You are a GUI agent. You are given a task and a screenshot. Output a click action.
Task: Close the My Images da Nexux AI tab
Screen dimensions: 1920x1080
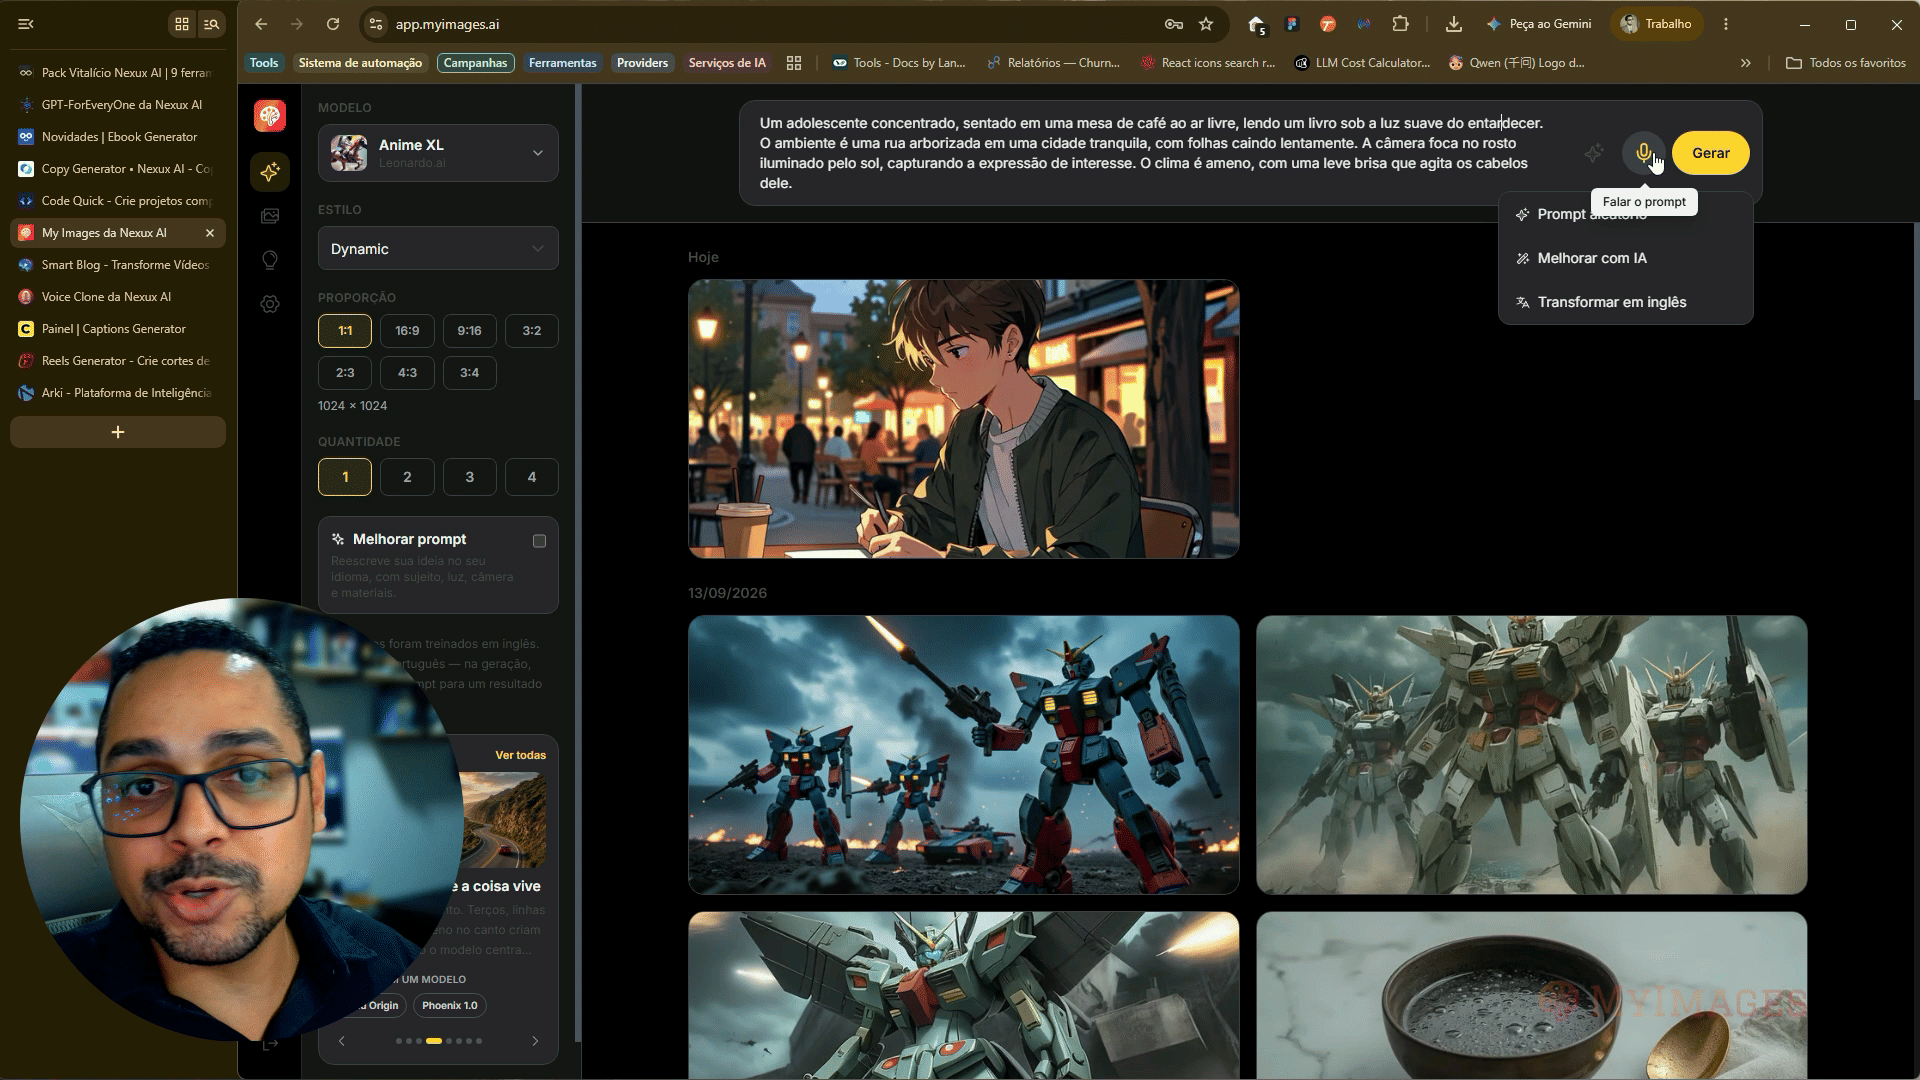(x=210, y=233)
